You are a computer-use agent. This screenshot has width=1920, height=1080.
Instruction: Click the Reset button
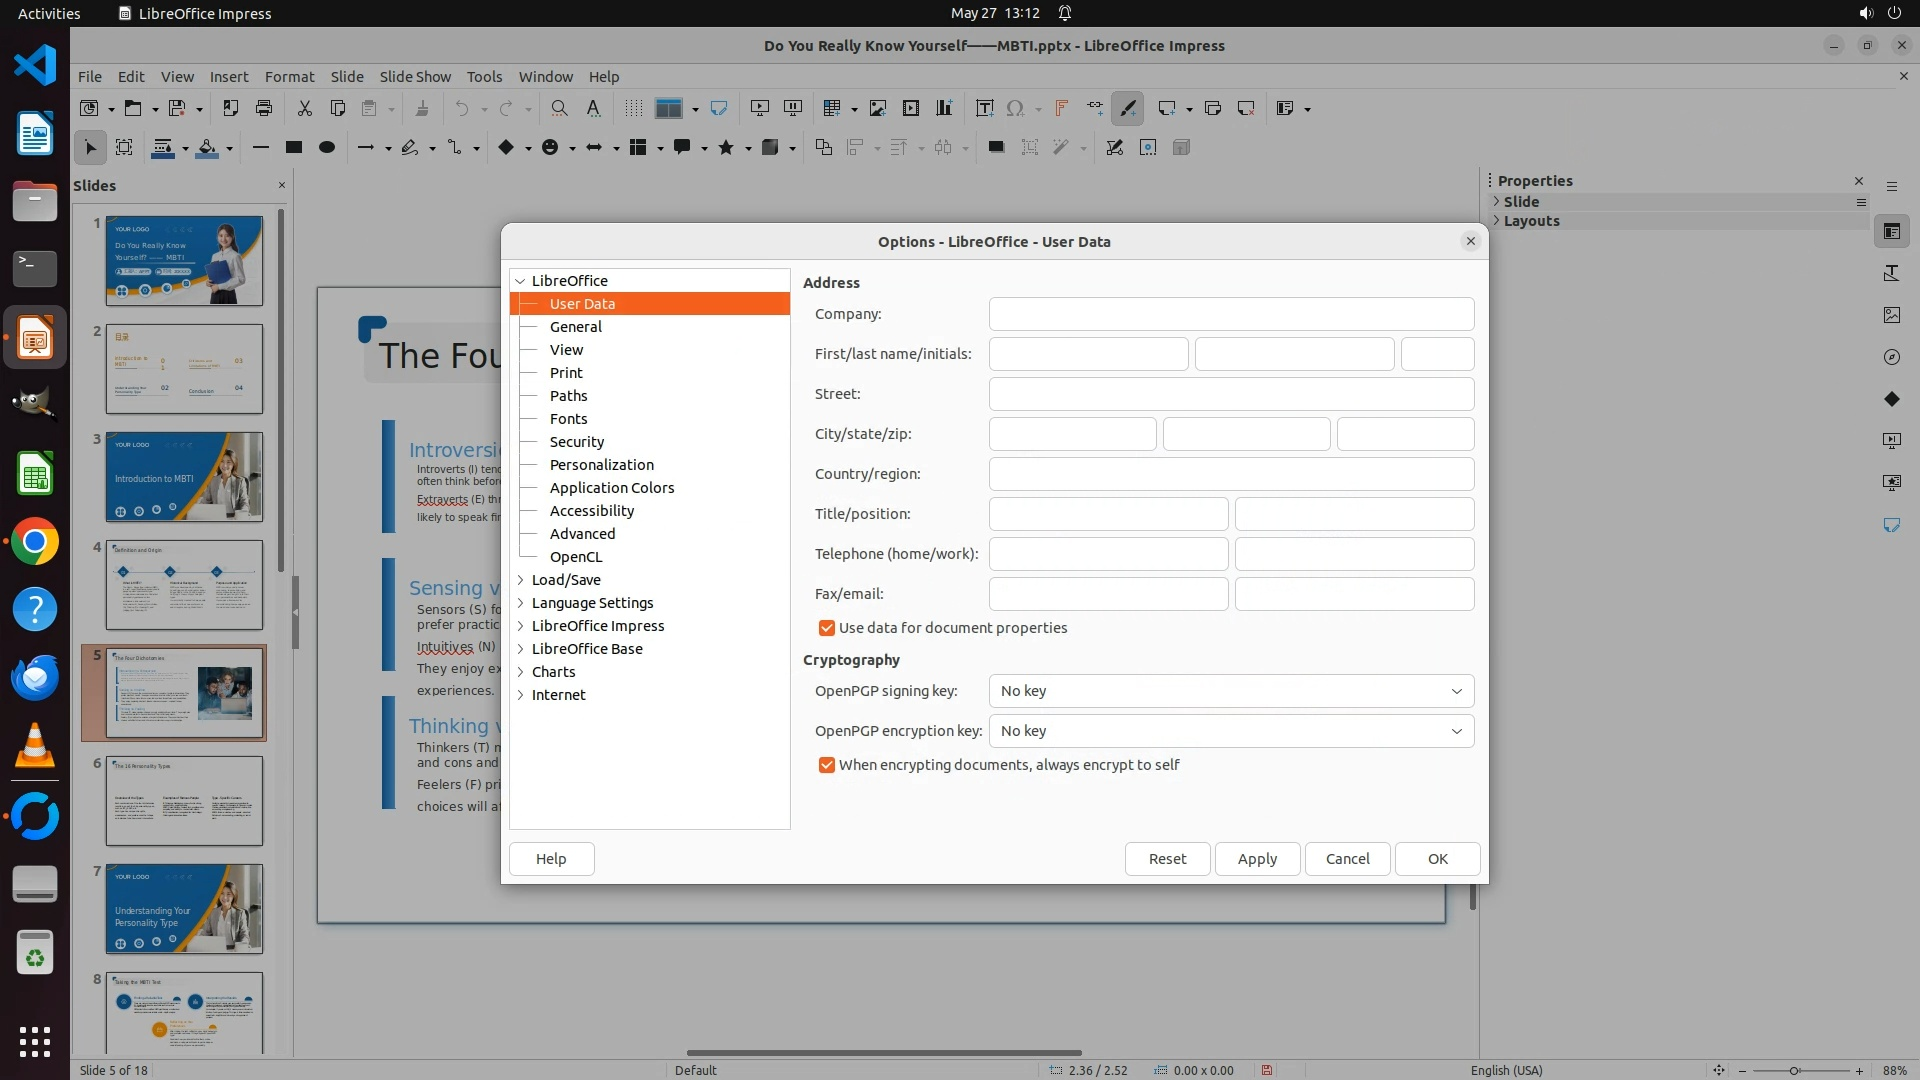tap(1167, 859)
